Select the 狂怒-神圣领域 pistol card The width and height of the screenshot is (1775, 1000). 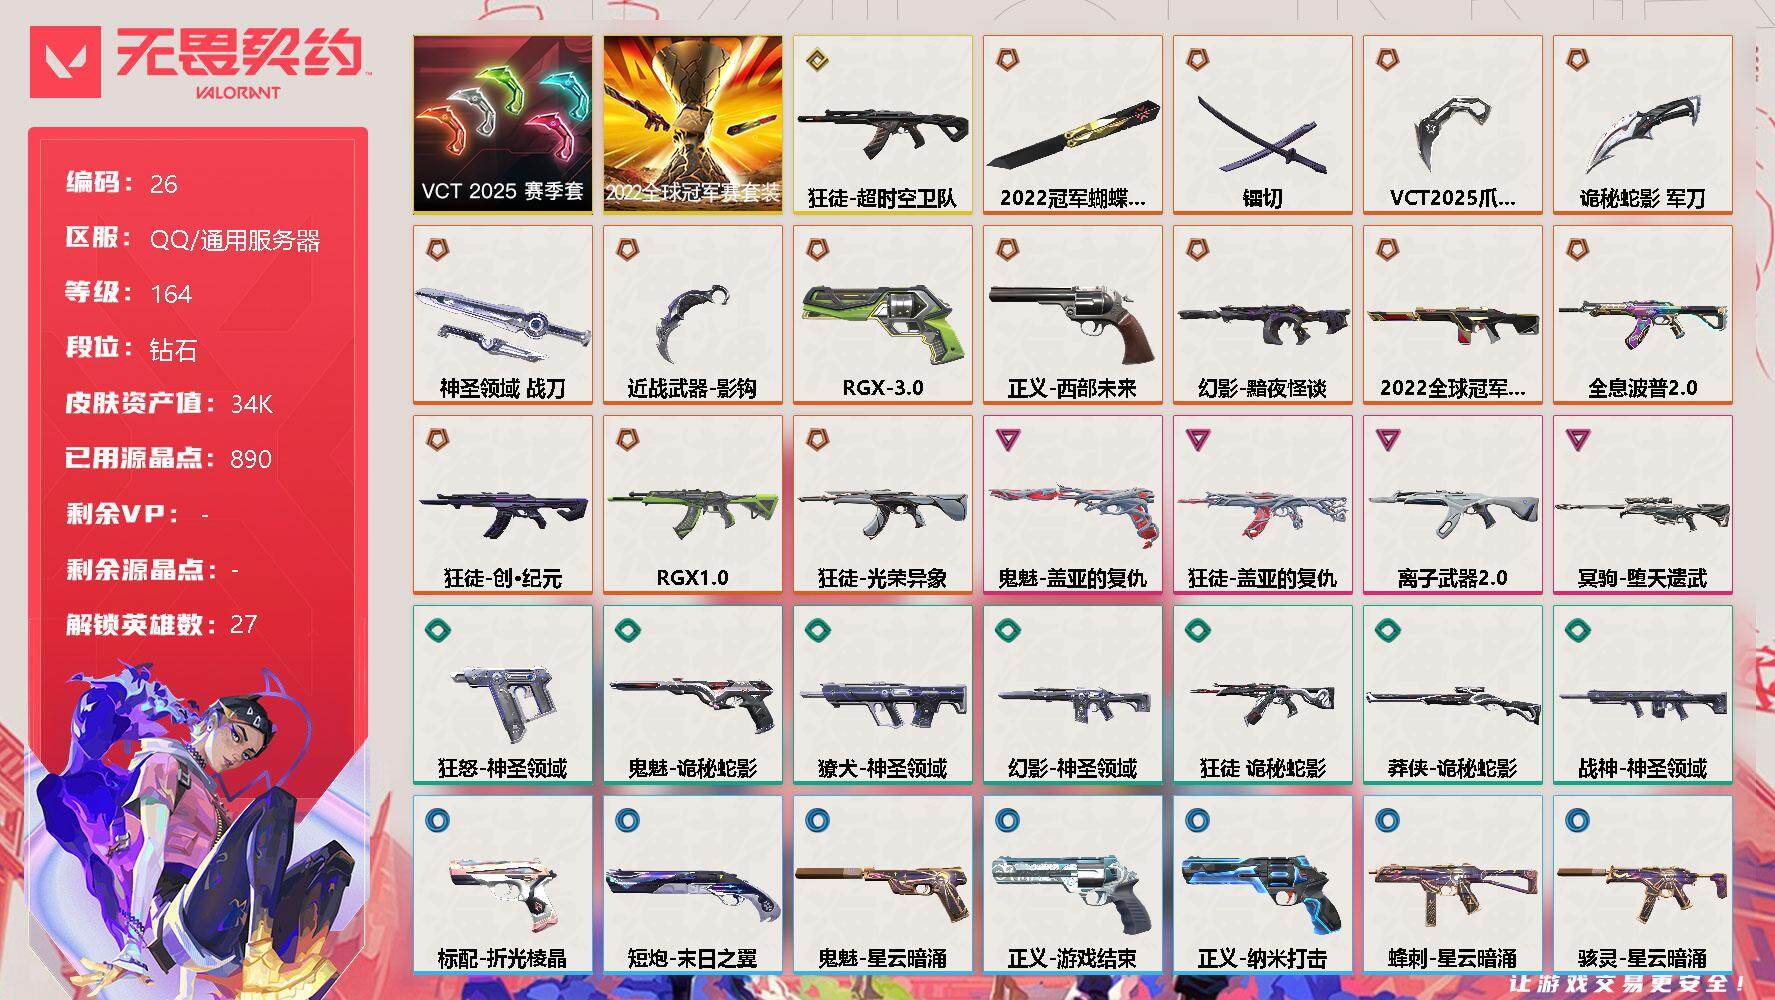[502, 694]
